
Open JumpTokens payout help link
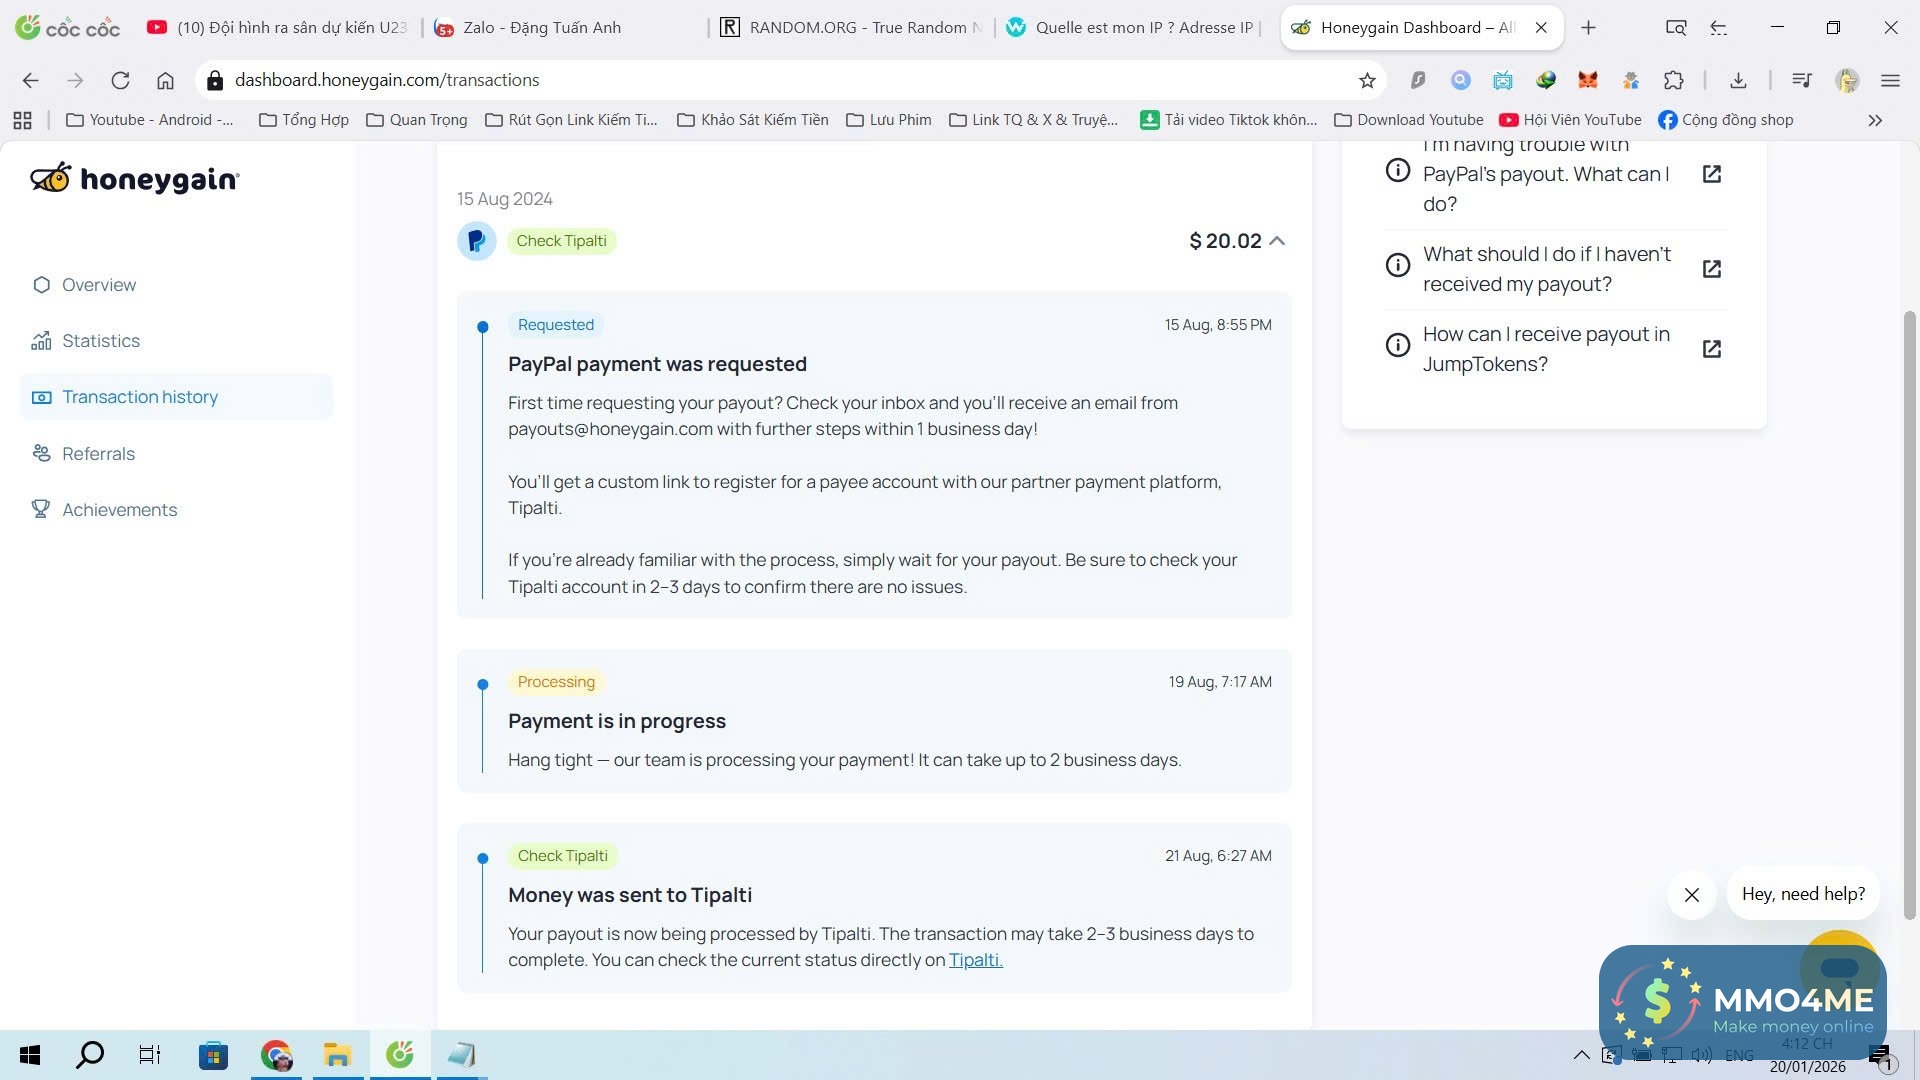(x=1711, y=349)
